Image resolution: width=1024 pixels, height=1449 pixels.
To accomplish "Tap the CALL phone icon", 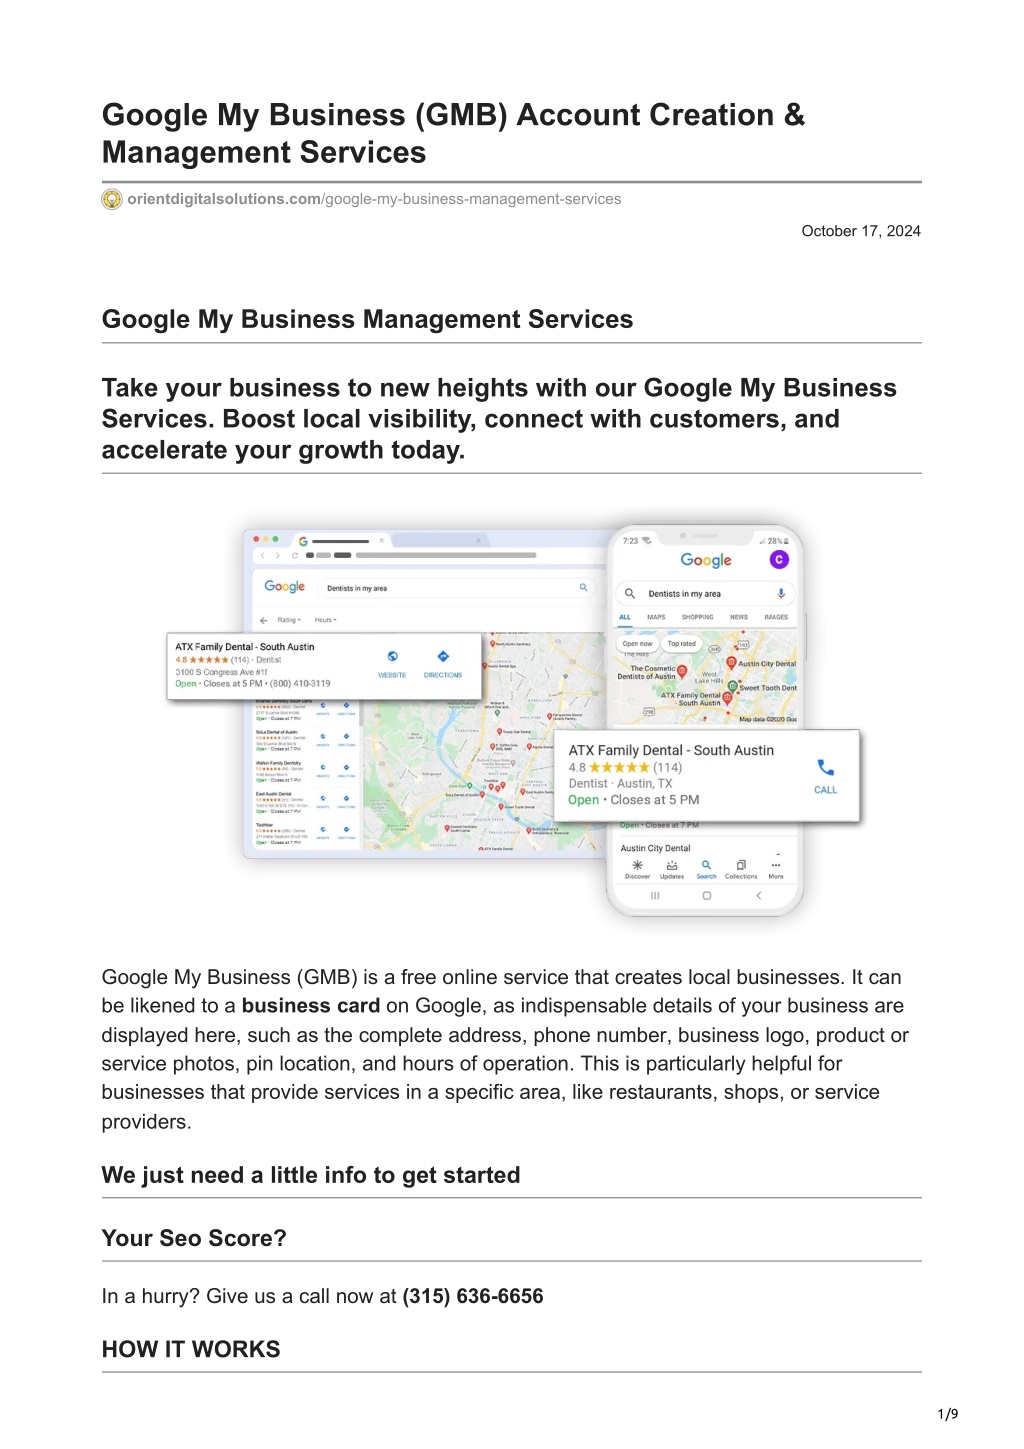I will tap(826, 767).
